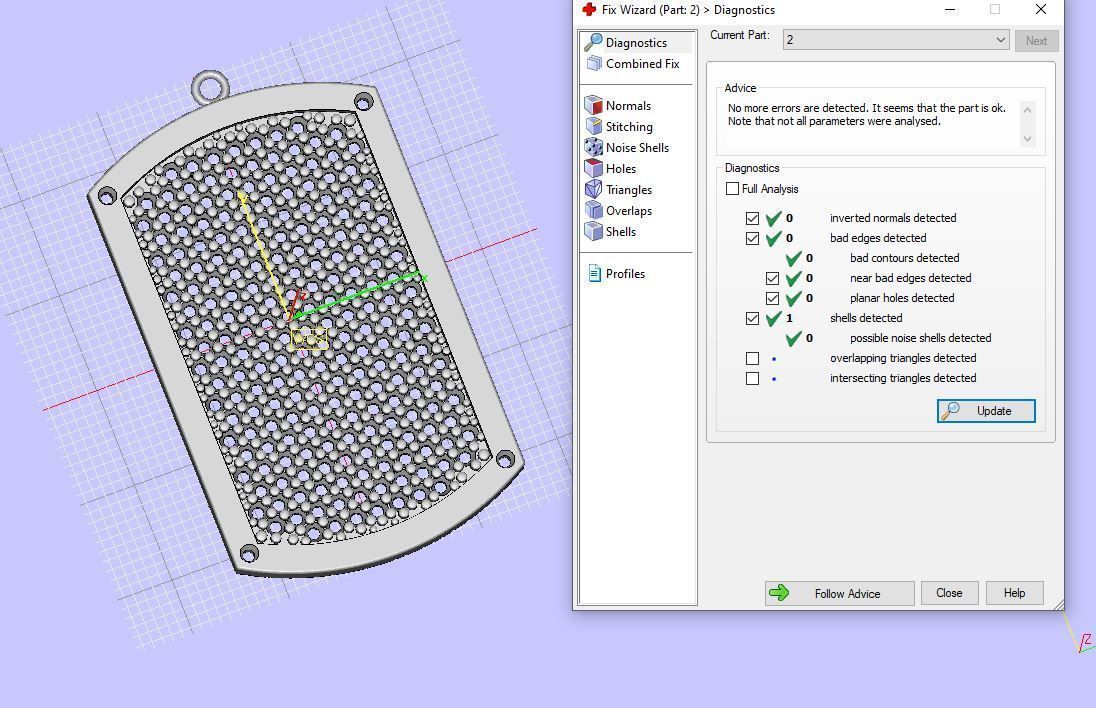Click the Follow Advice button text
The image size is (1096, 708).
point(847,593)
